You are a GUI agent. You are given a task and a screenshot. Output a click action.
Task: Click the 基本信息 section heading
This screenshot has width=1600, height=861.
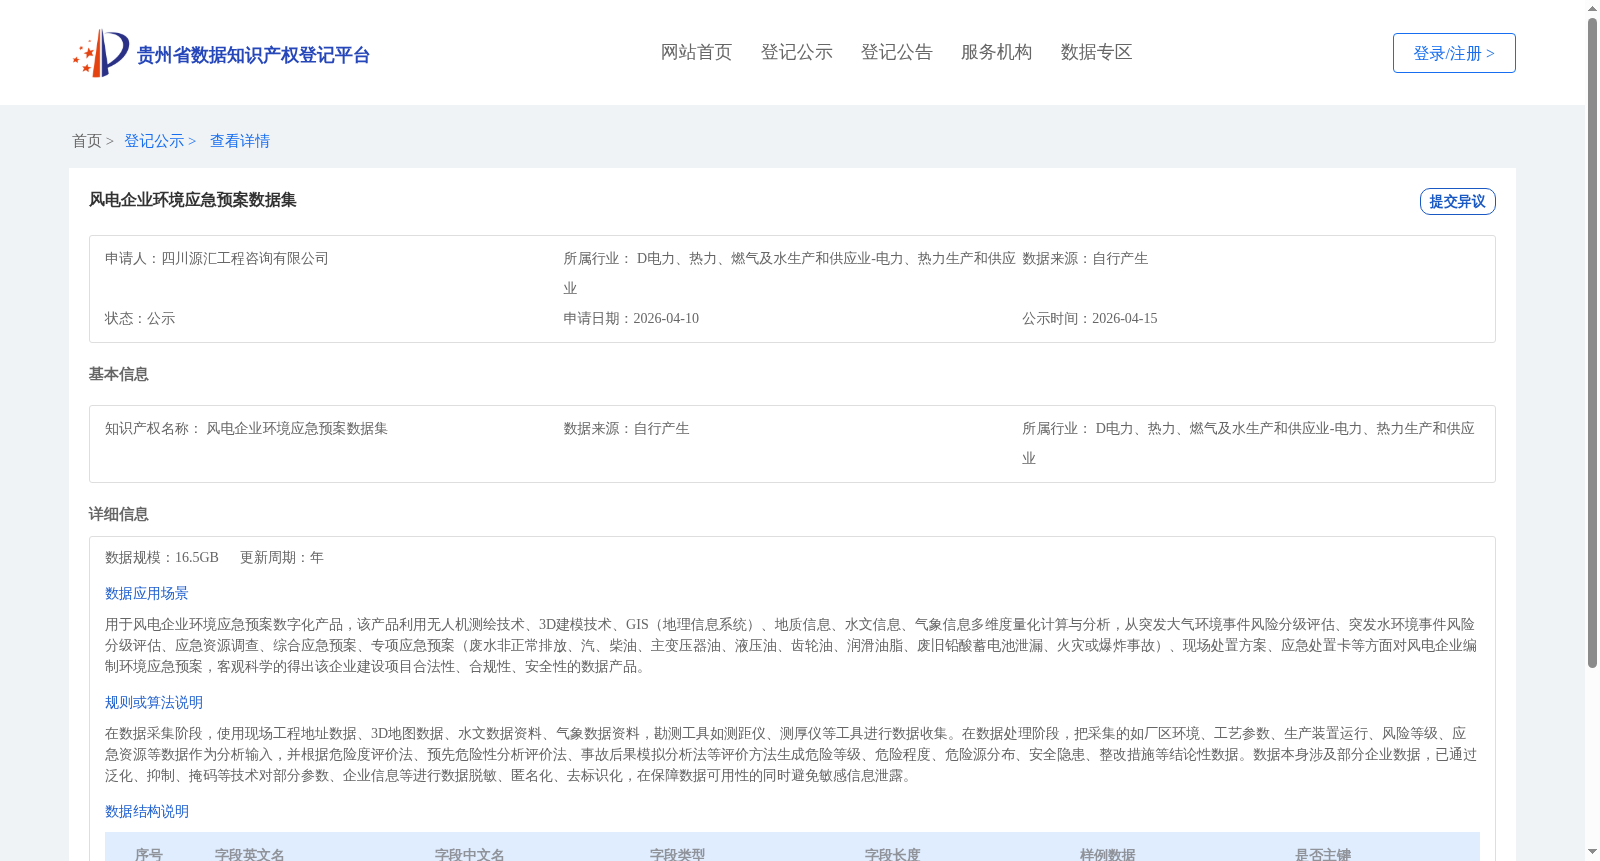118,374
